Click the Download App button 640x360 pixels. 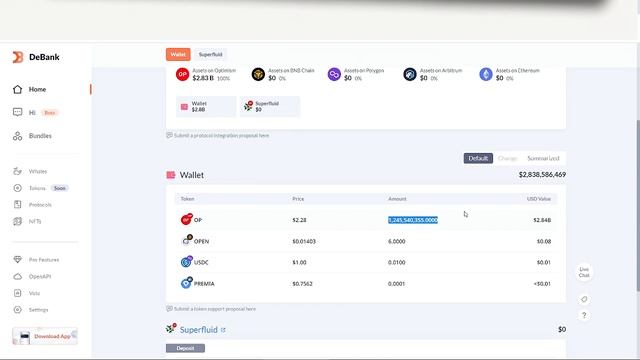(45, 336)
